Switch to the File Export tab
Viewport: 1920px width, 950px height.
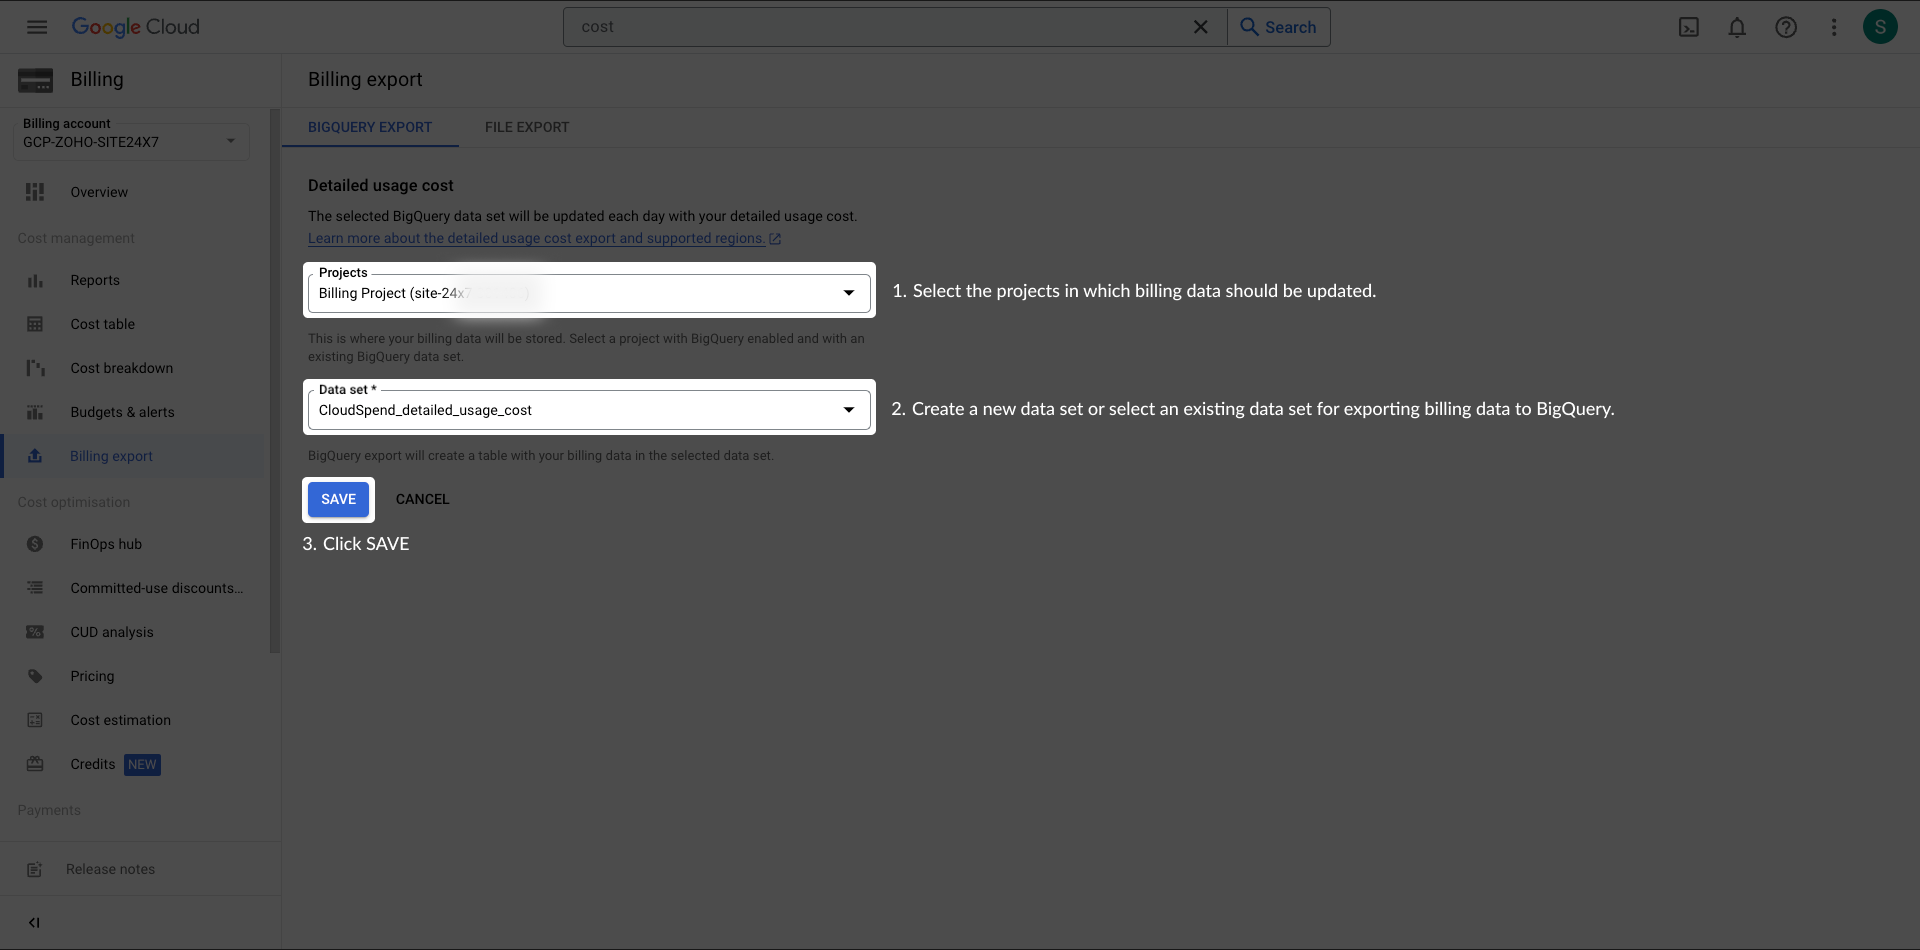tap(527, 127)
